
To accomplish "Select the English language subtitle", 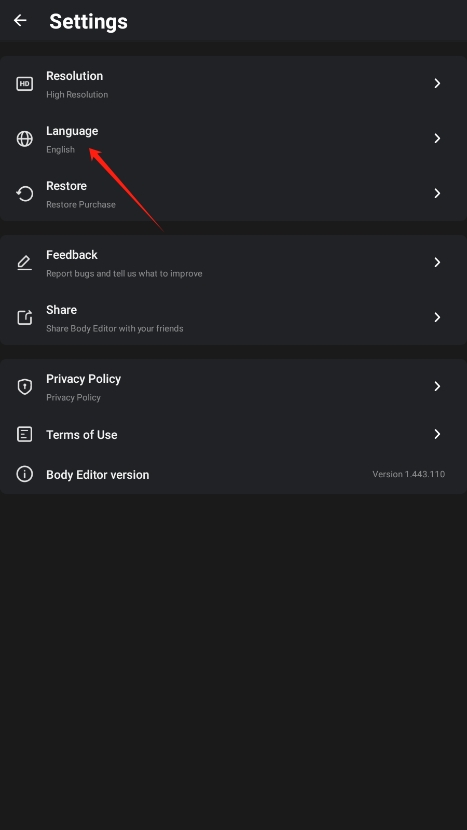I will pos(60,150).
